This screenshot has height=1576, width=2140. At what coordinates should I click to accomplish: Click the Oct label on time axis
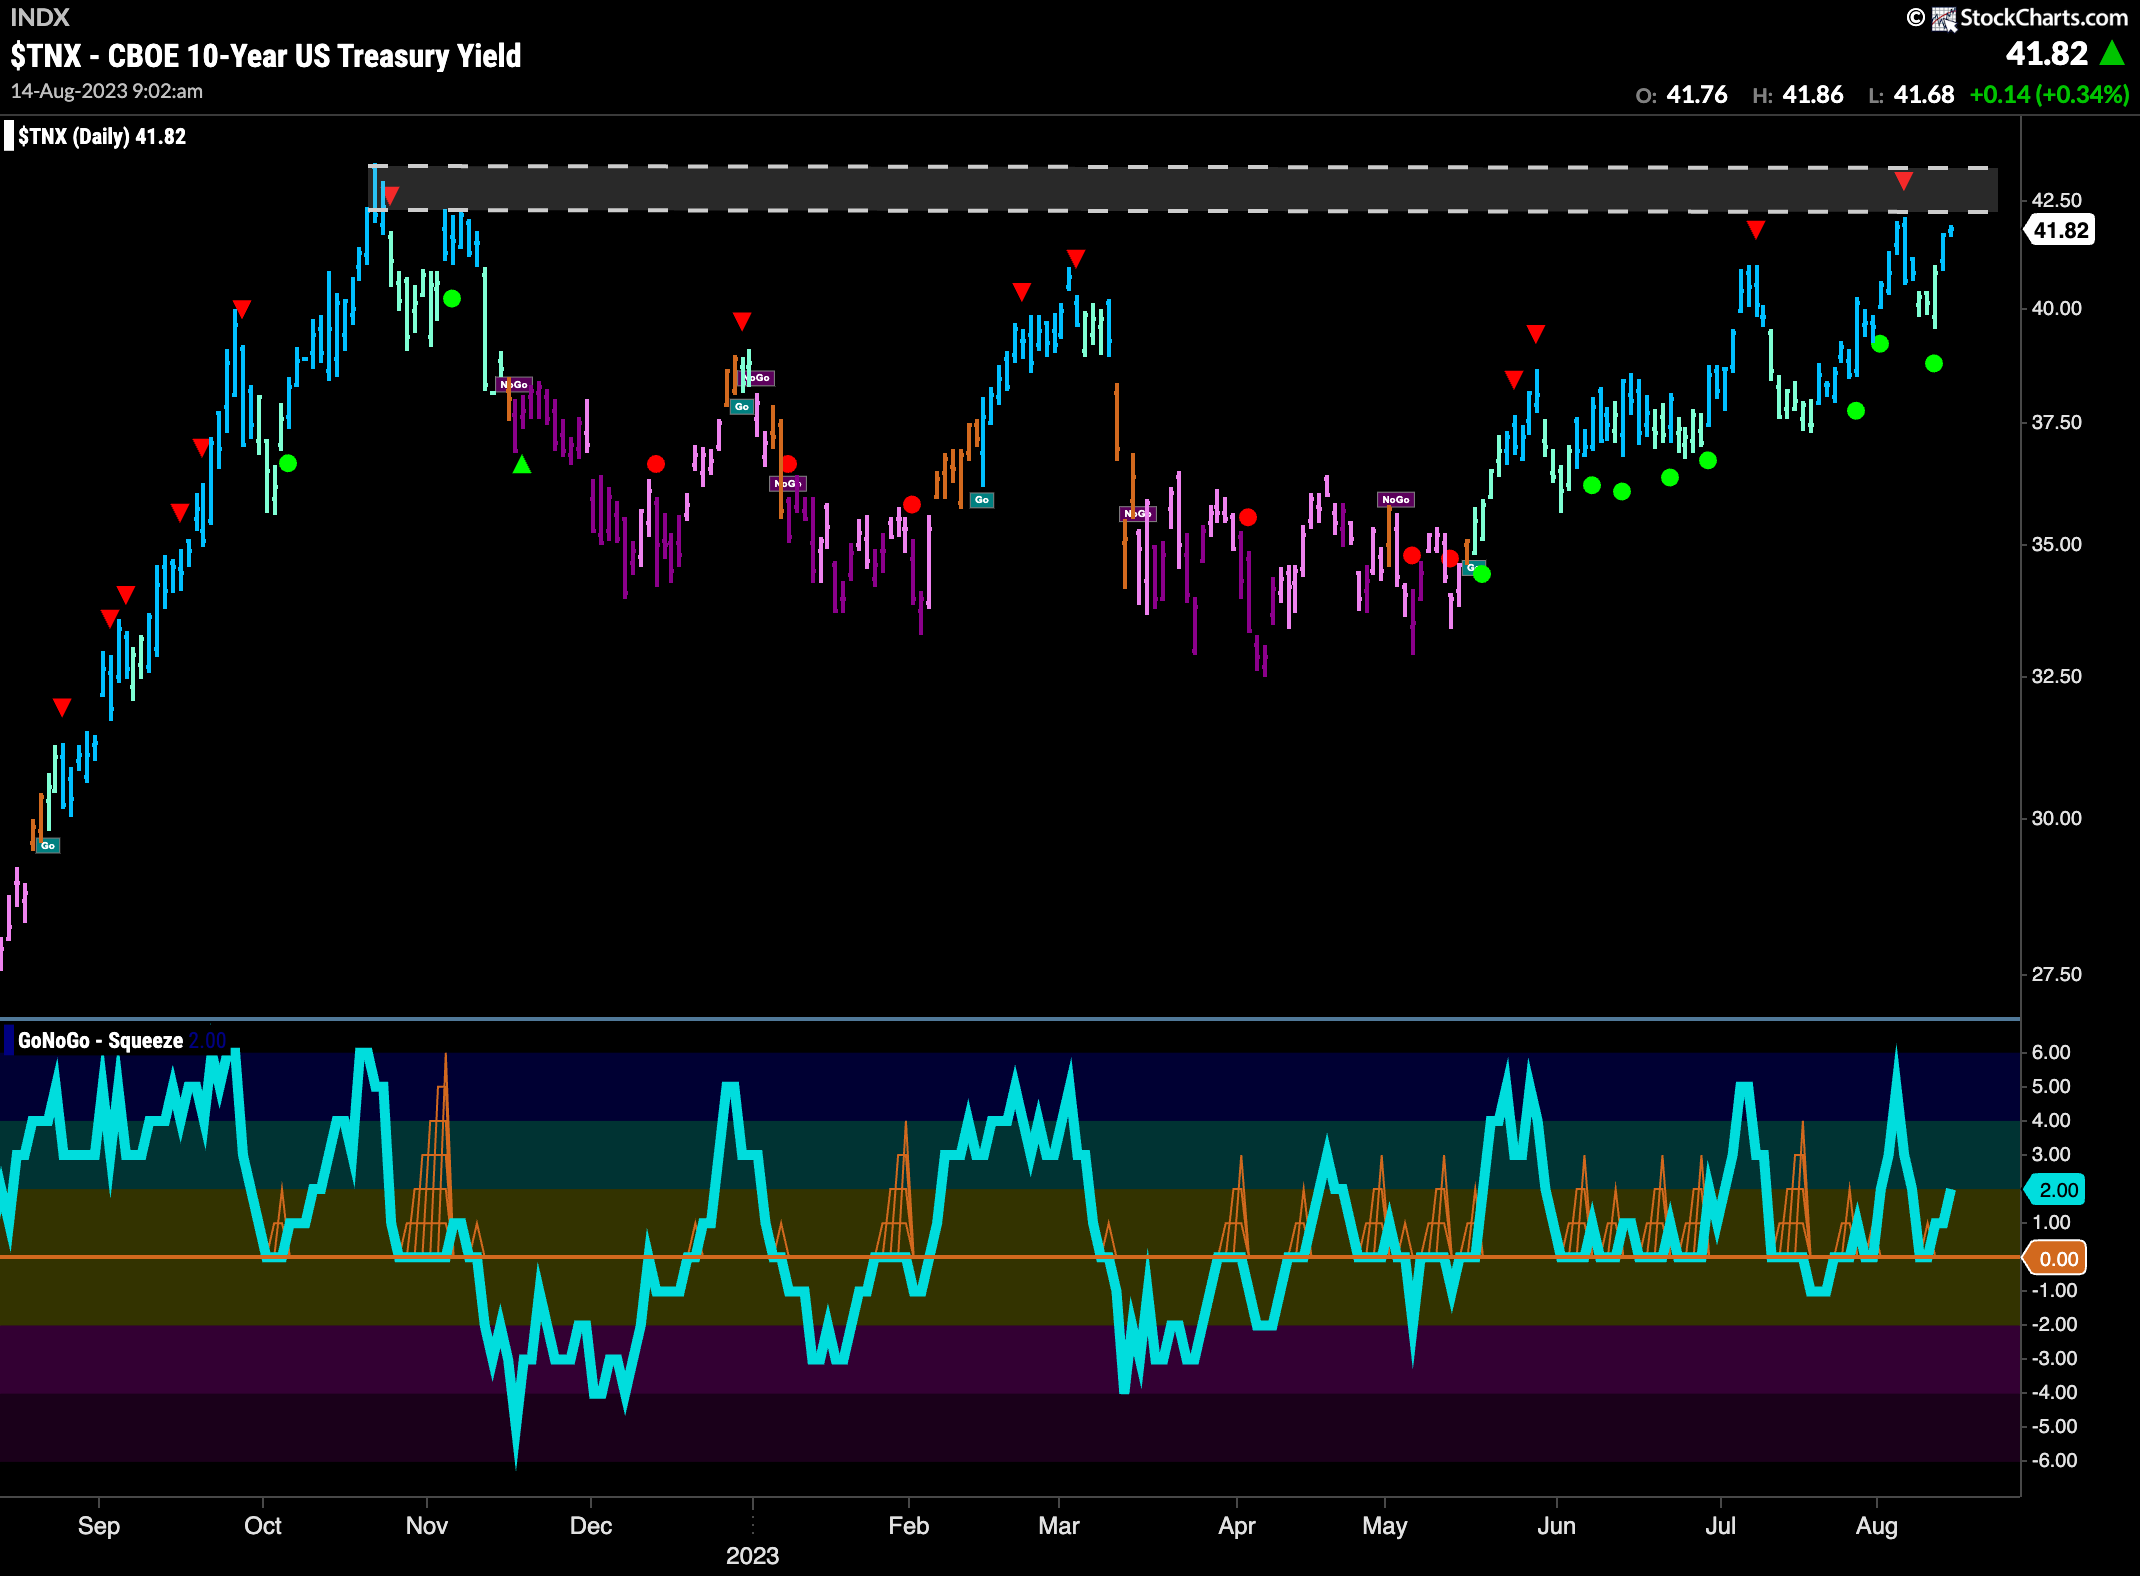[263, 1526]
